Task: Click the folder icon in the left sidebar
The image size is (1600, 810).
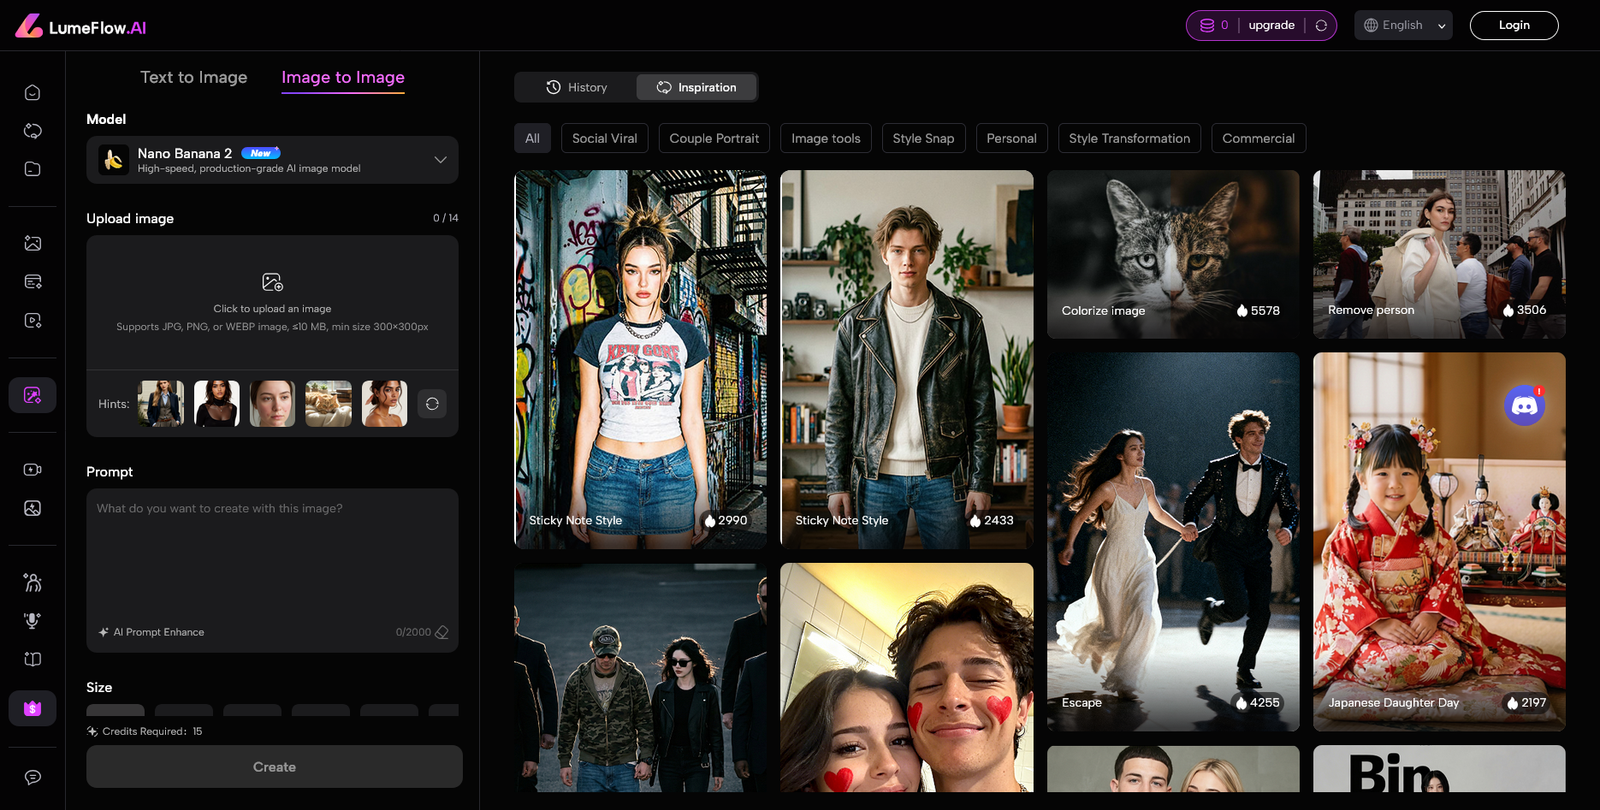Action: tap(32, 169)
